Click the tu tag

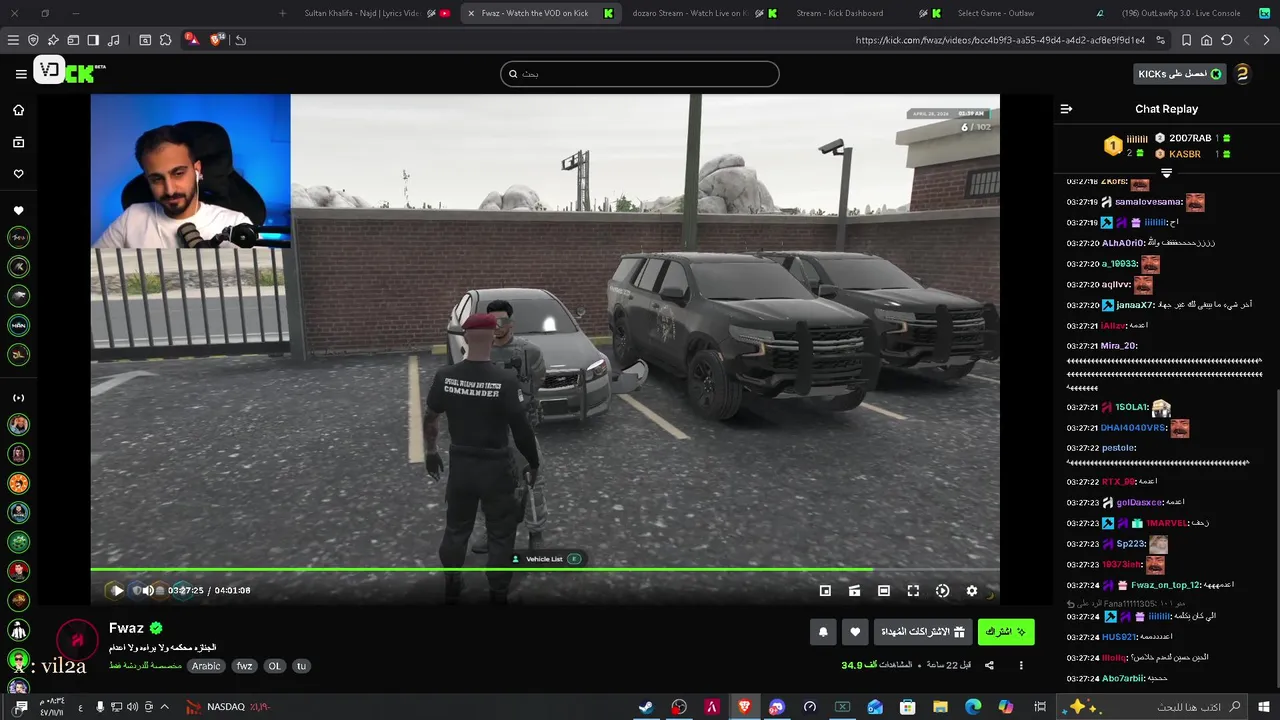[x=301, y=666]
